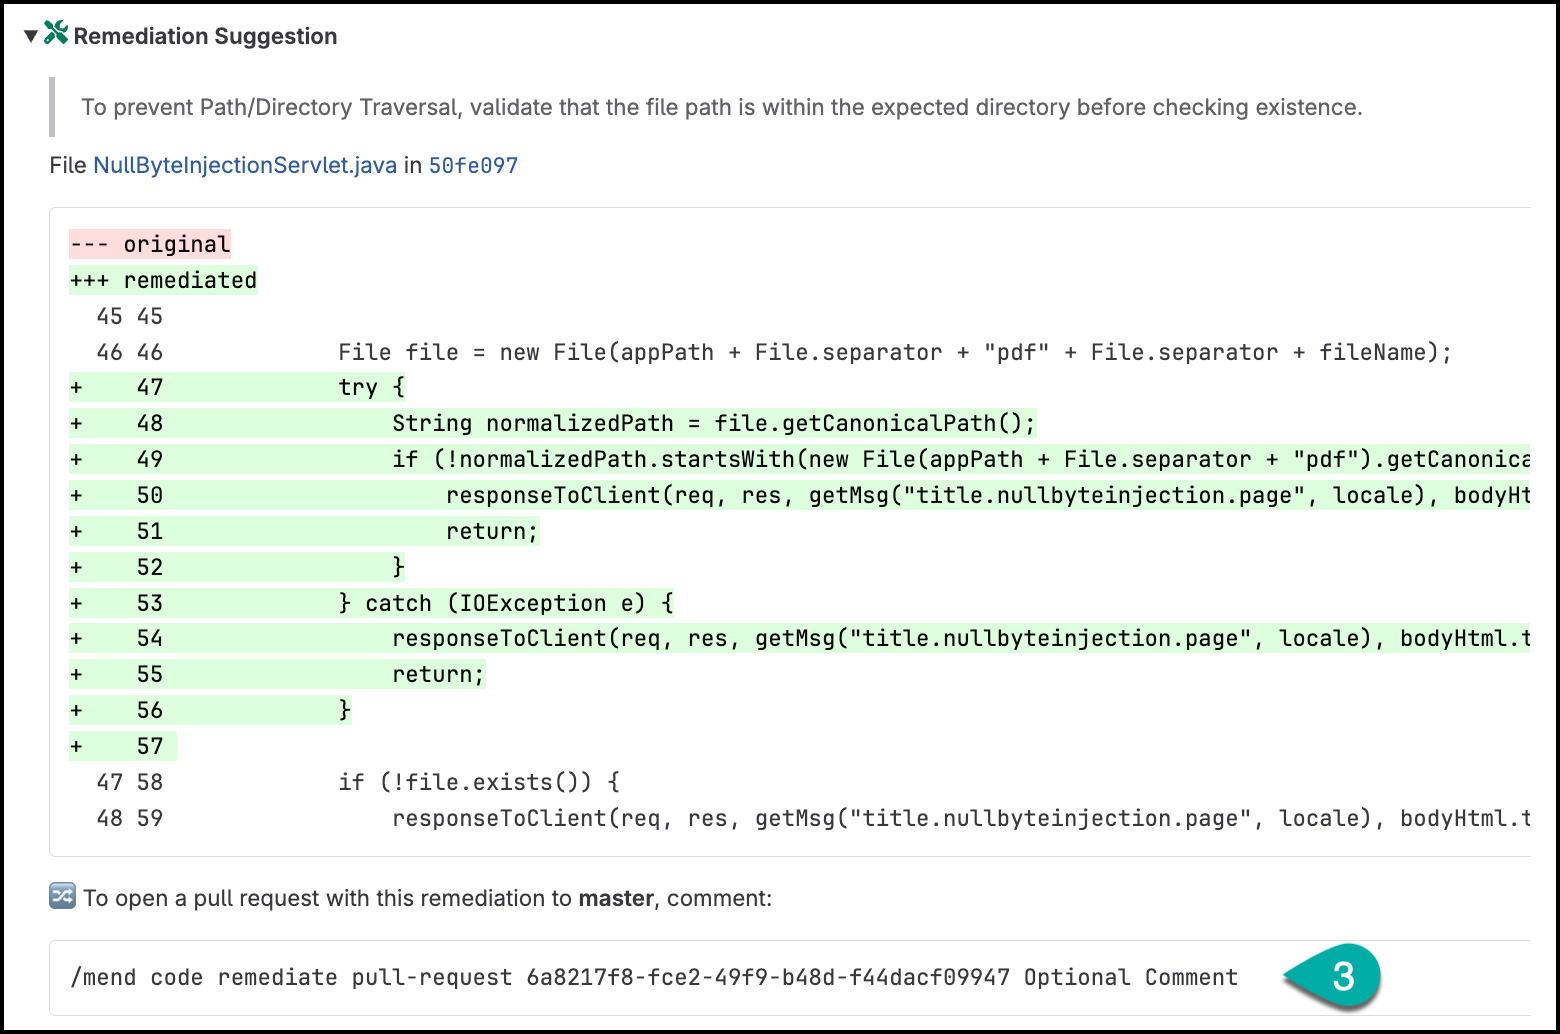Open NullByteInjectionServlet.java file link
The image size is (1560, 1034).
tap(245, 165)
